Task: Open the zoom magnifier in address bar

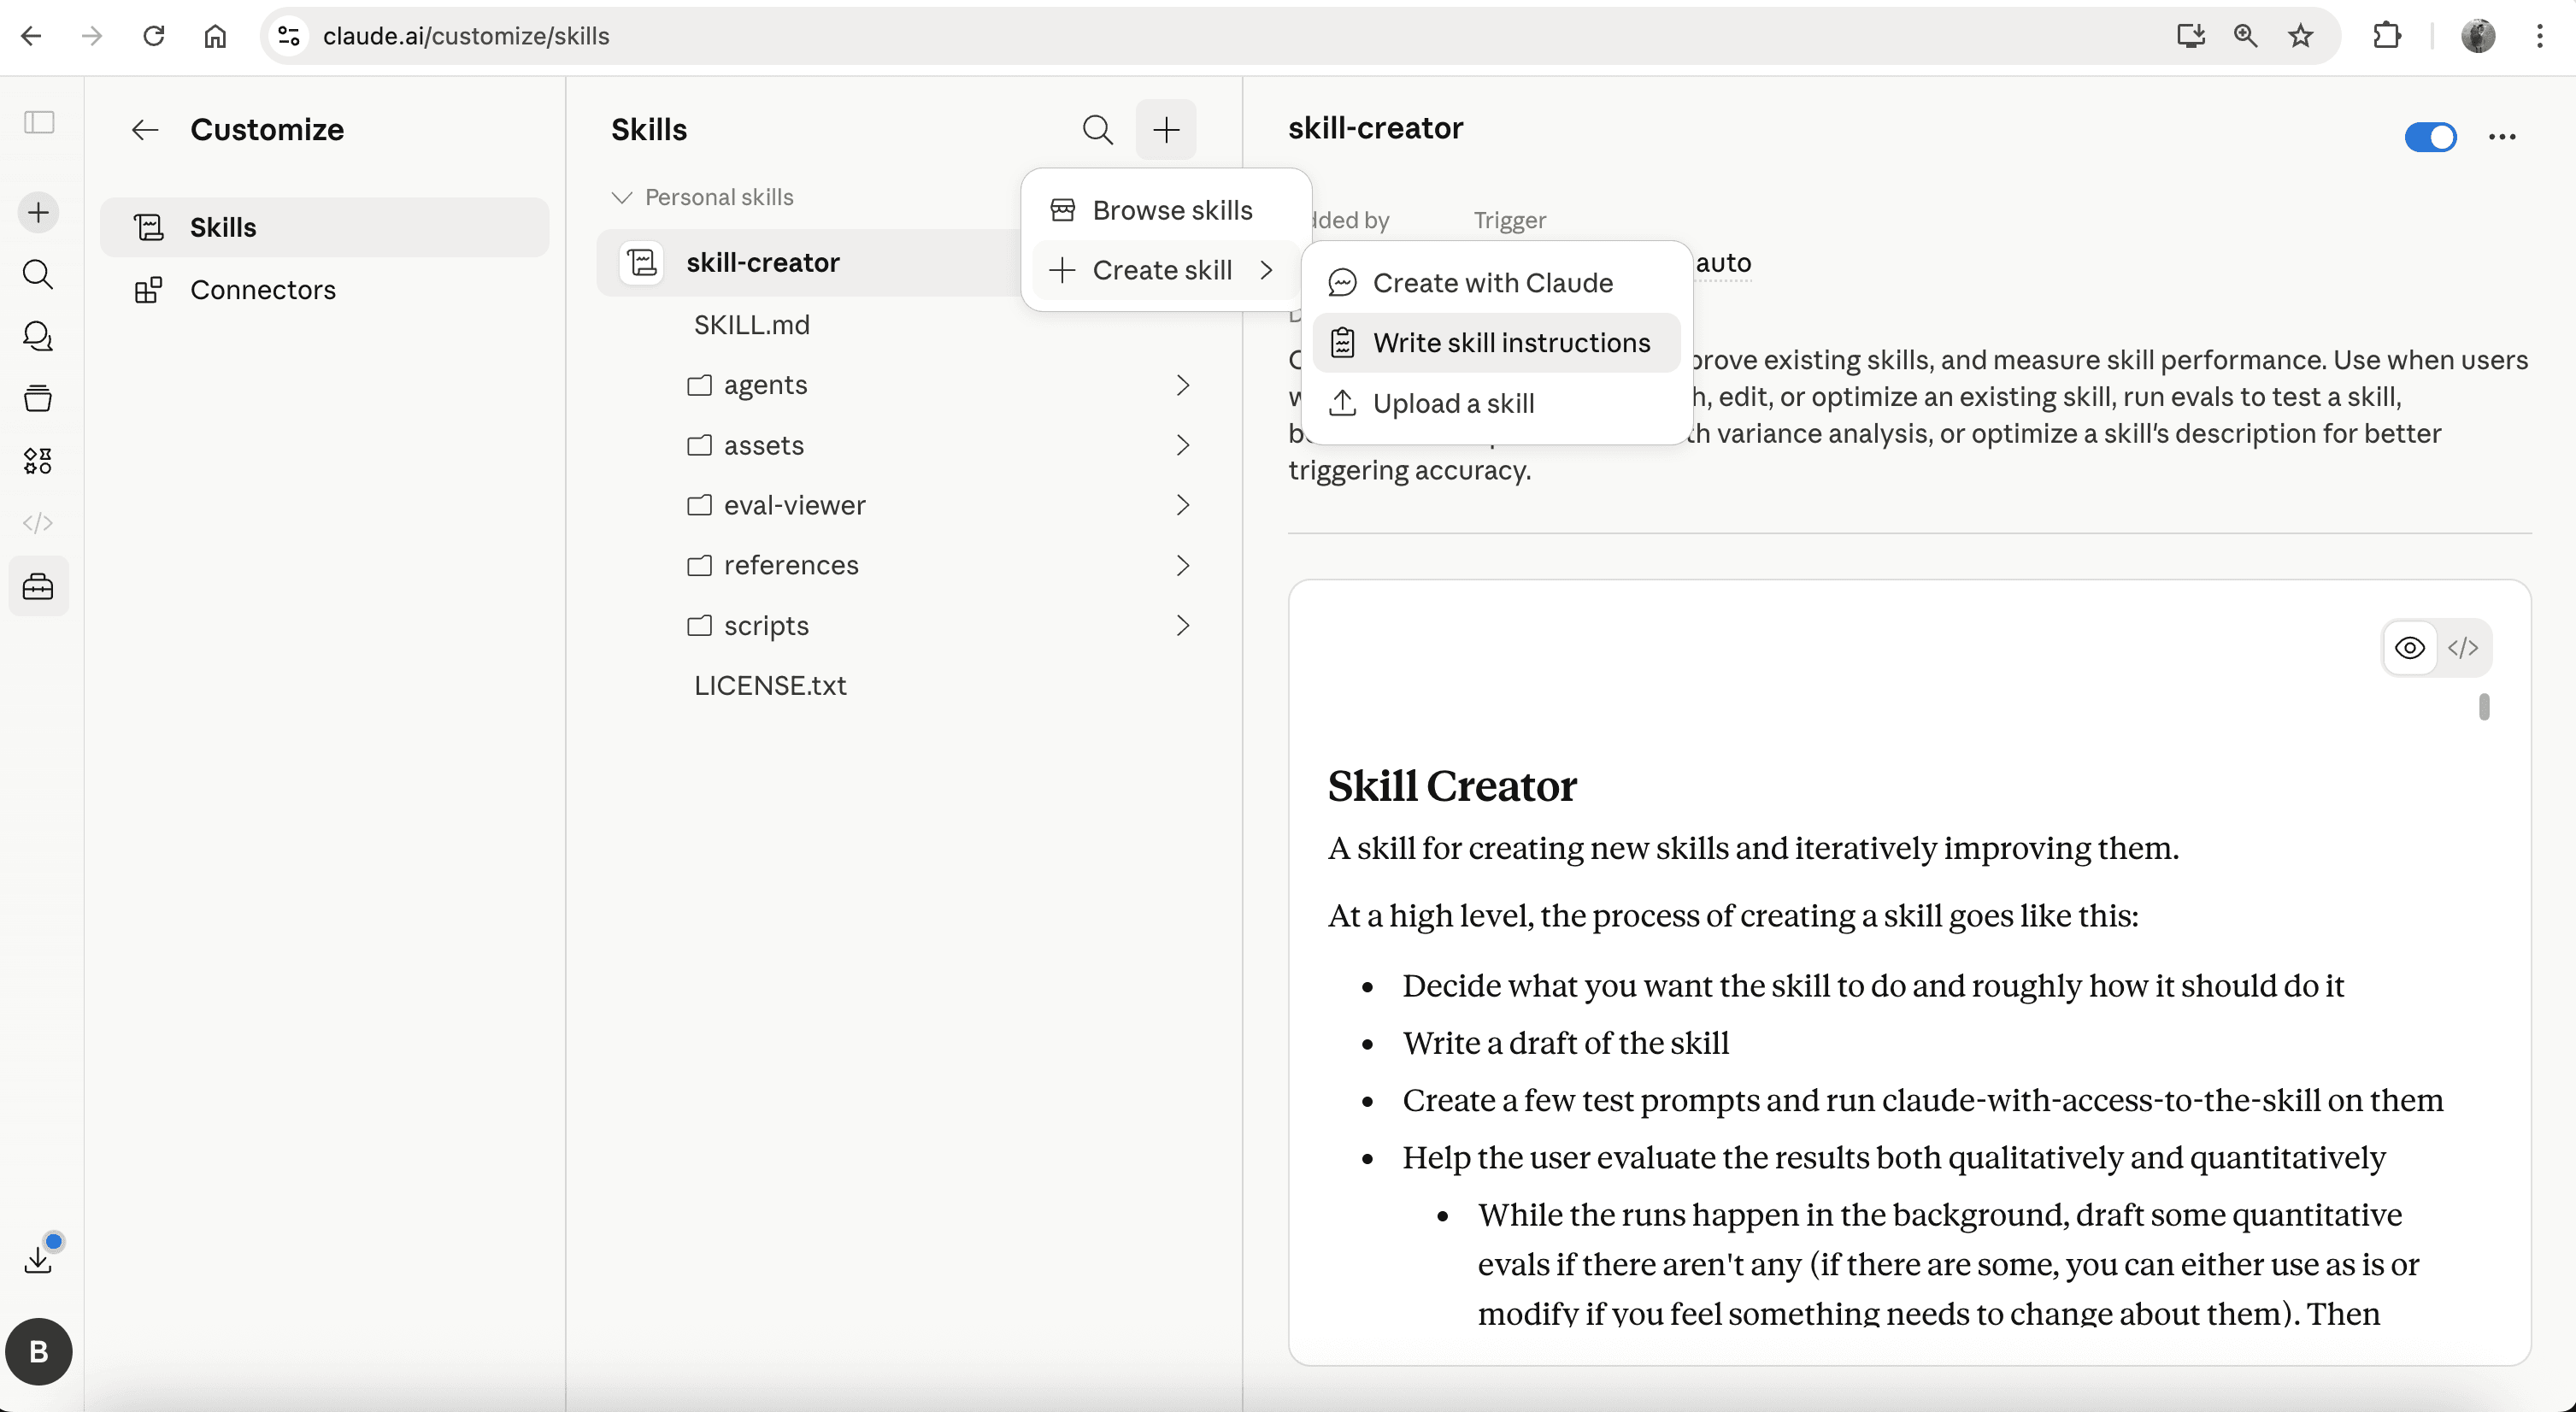Action: (2245, 36)
